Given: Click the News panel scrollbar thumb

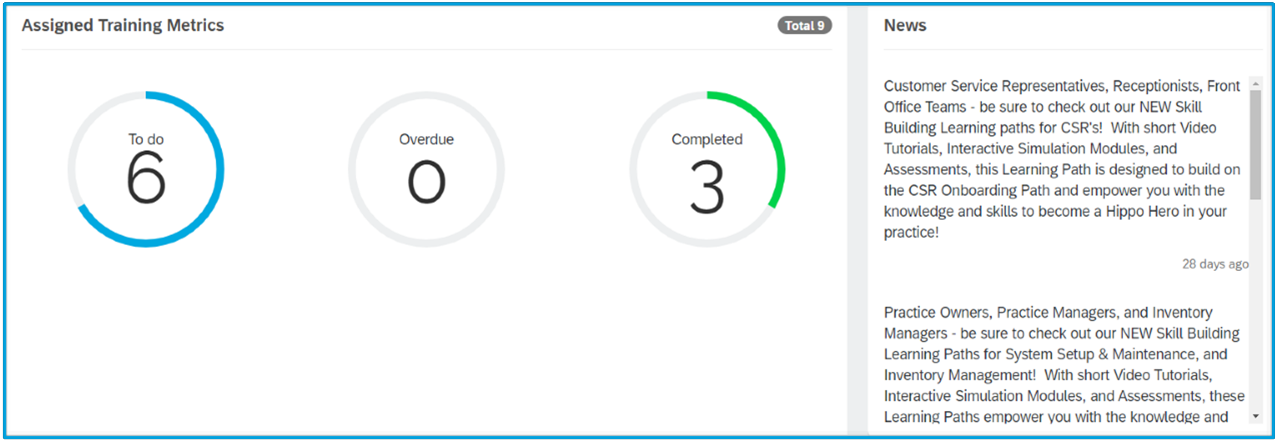Looking at the screenshot, I should pyautogui.click(x=1255, y=145).
